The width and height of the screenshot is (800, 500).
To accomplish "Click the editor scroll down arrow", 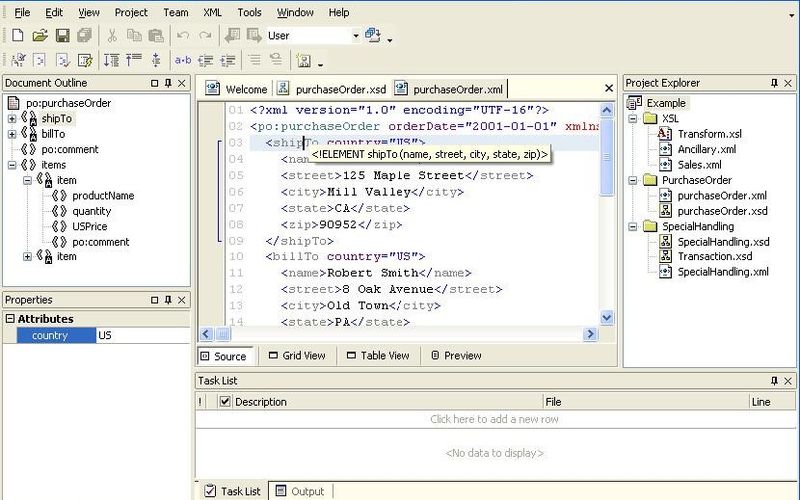I will click(x=607, y=318).
